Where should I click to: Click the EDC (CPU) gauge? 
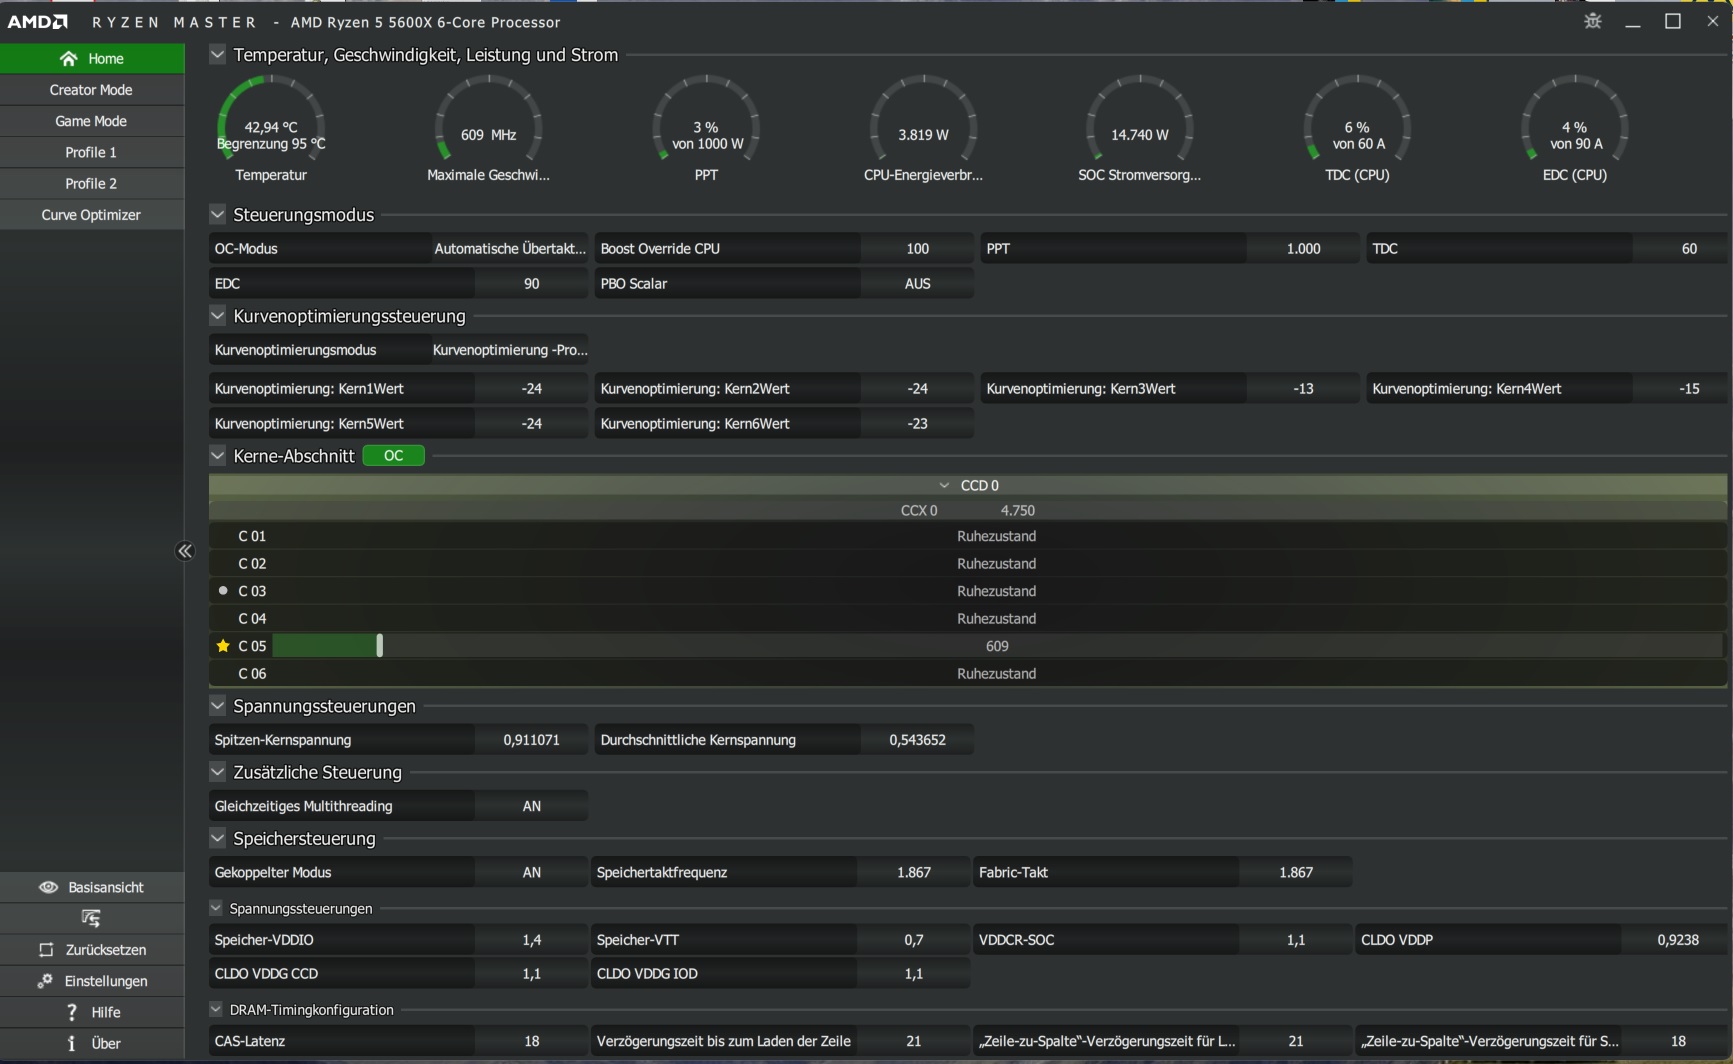[x=1574, y=130]
